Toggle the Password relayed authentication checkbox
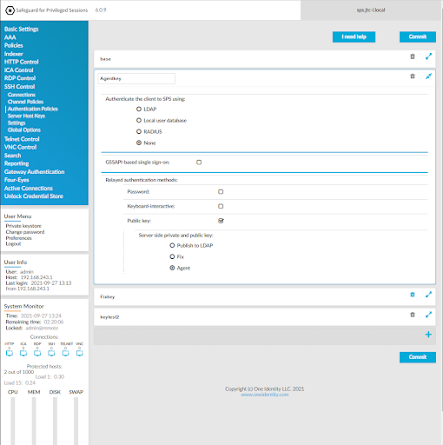Image resolution: width=443 pixels, height=445 pixels. tap(221, 192)
